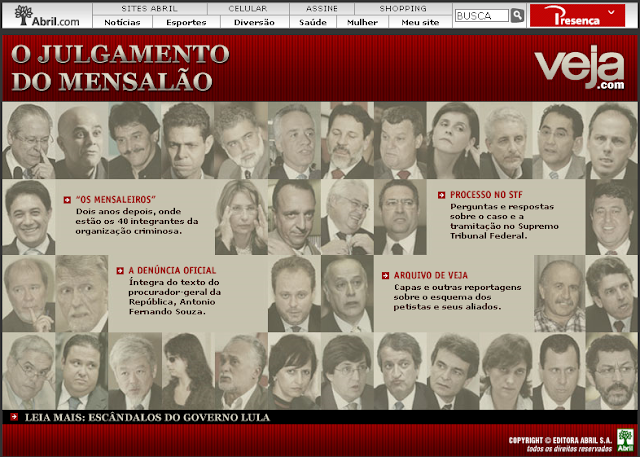
Task: Click the red arrow beside "Os Mensaleiros"
Action: 67,200
